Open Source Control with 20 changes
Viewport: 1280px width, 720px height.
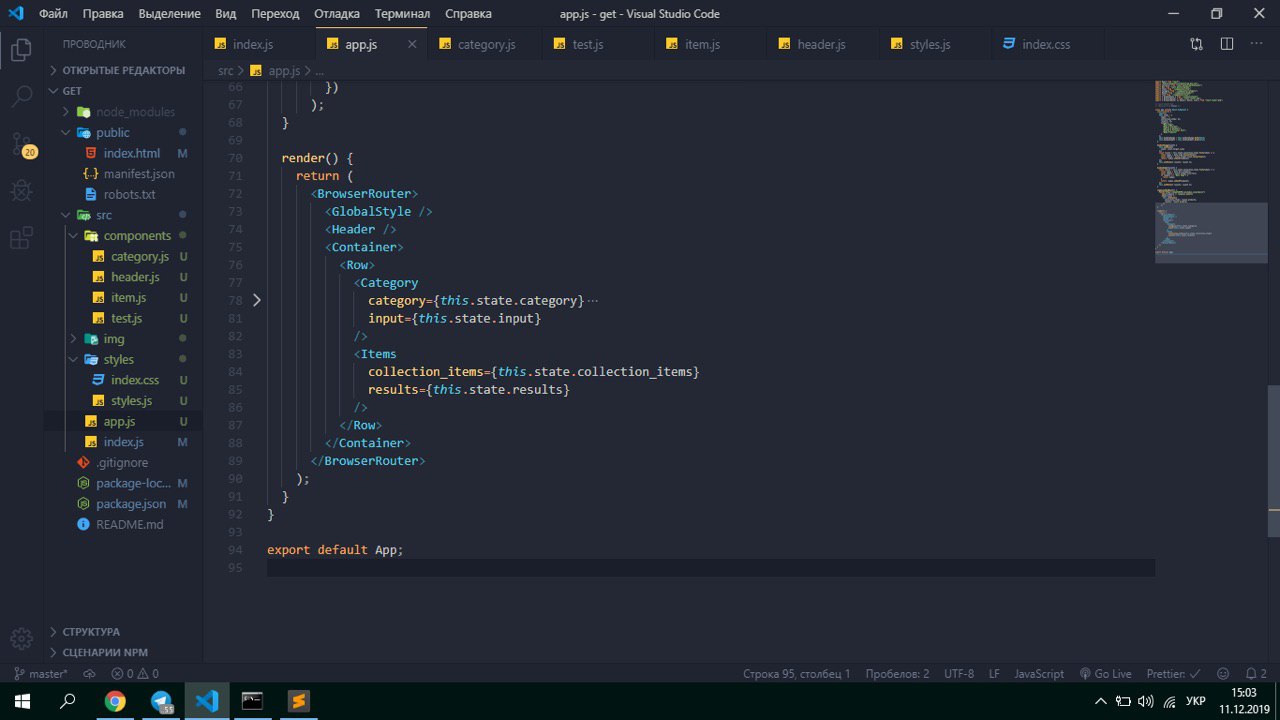[x=21, y=145]
